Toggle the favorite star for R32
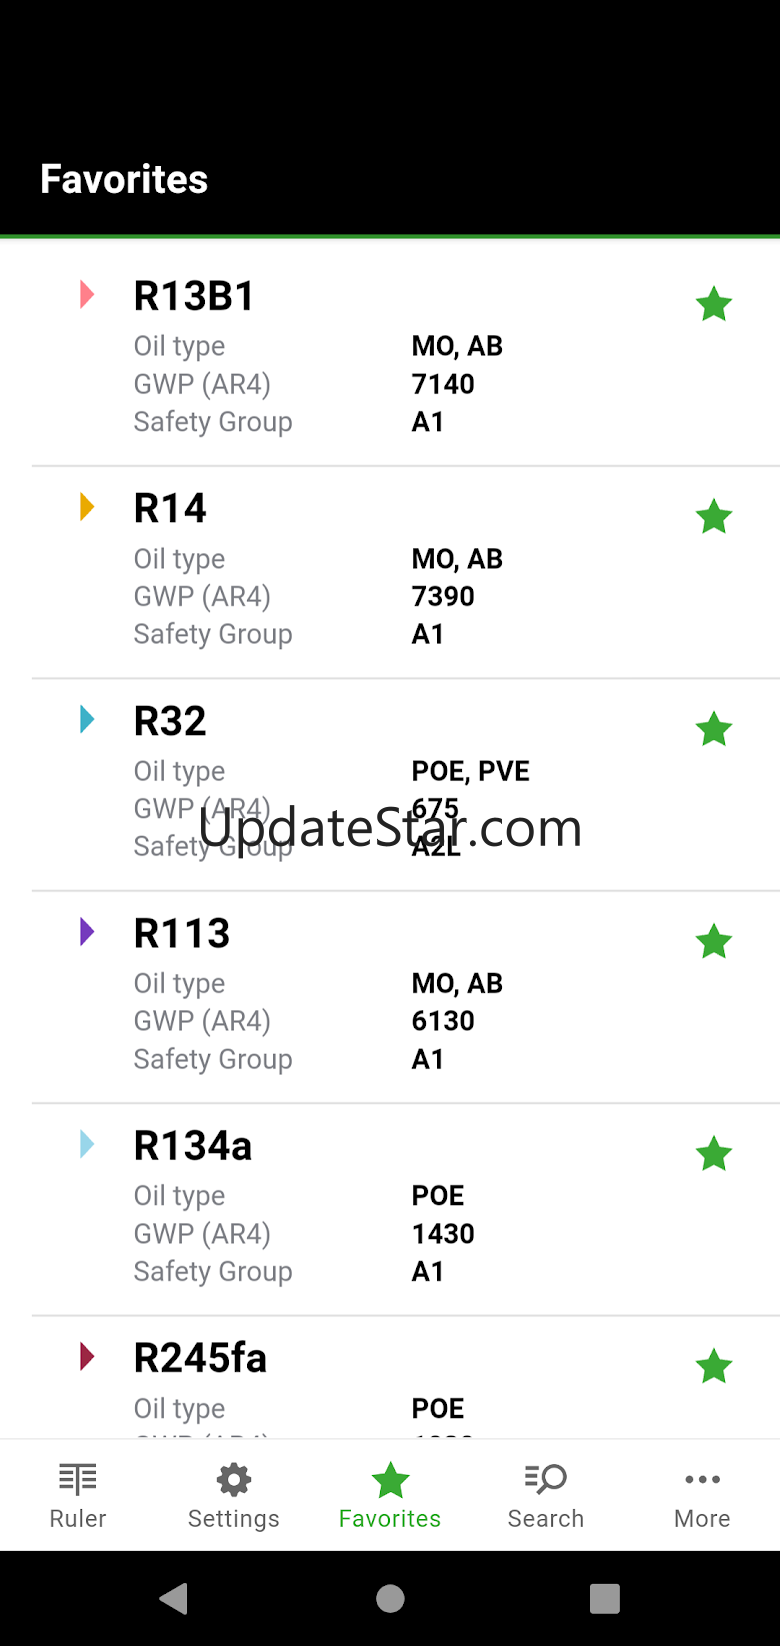780x1646 pixels. (714, 729)
